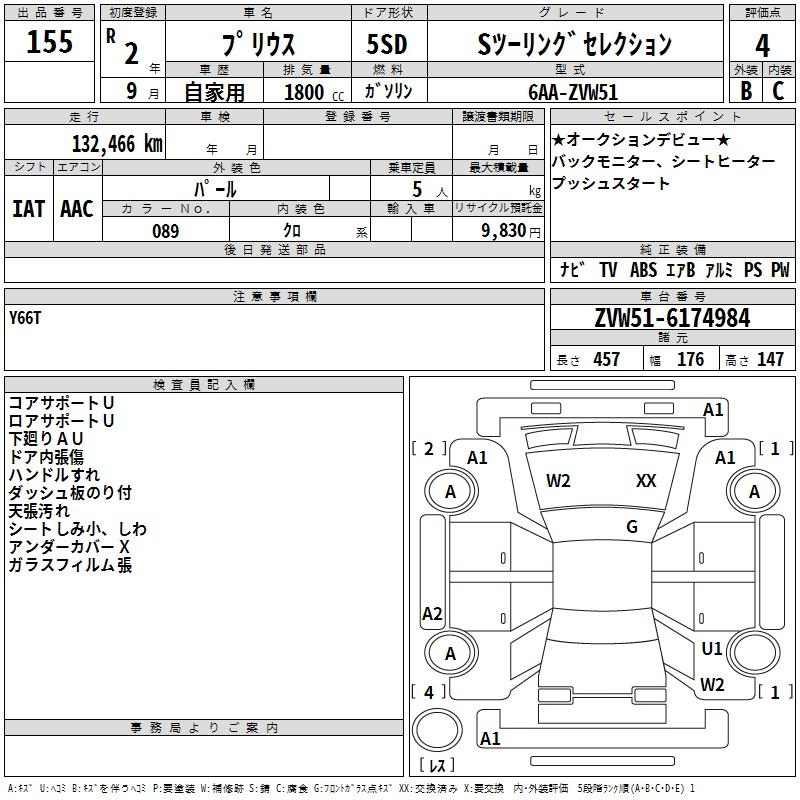Screen dimensions: 800x800
Task: Select the spare tire circle above レス
Action: tap(436, 728)
